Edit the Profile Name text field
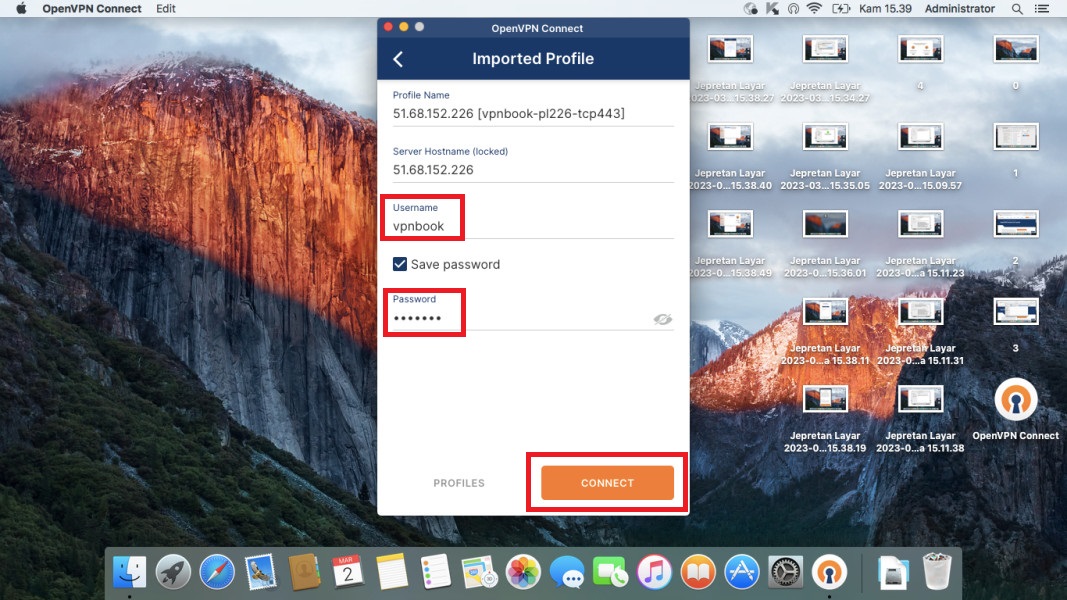This screenshot has height=600, width=1067. pyautogui.click(x=532, y=114)
